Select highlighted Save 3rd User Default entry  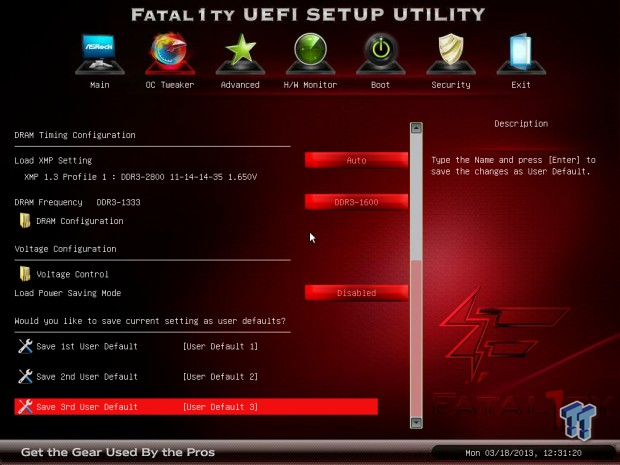(196, 406)
